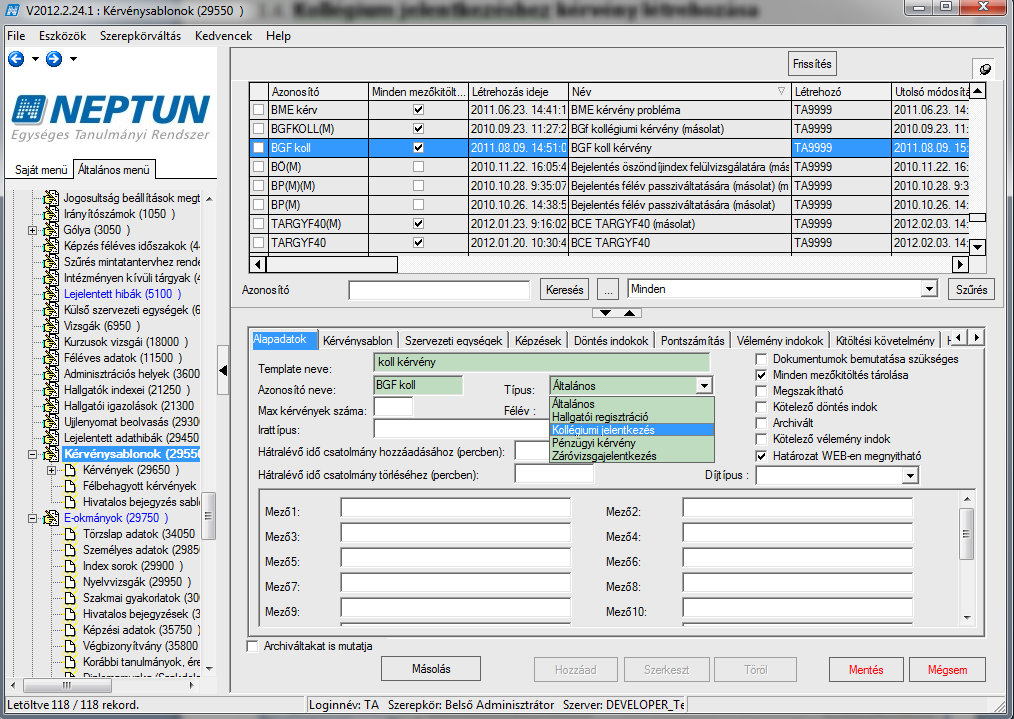Viewport: 1014px width, 719px height.
Task: Open the forward arrow history dropdown
Action: coord(73,59)
